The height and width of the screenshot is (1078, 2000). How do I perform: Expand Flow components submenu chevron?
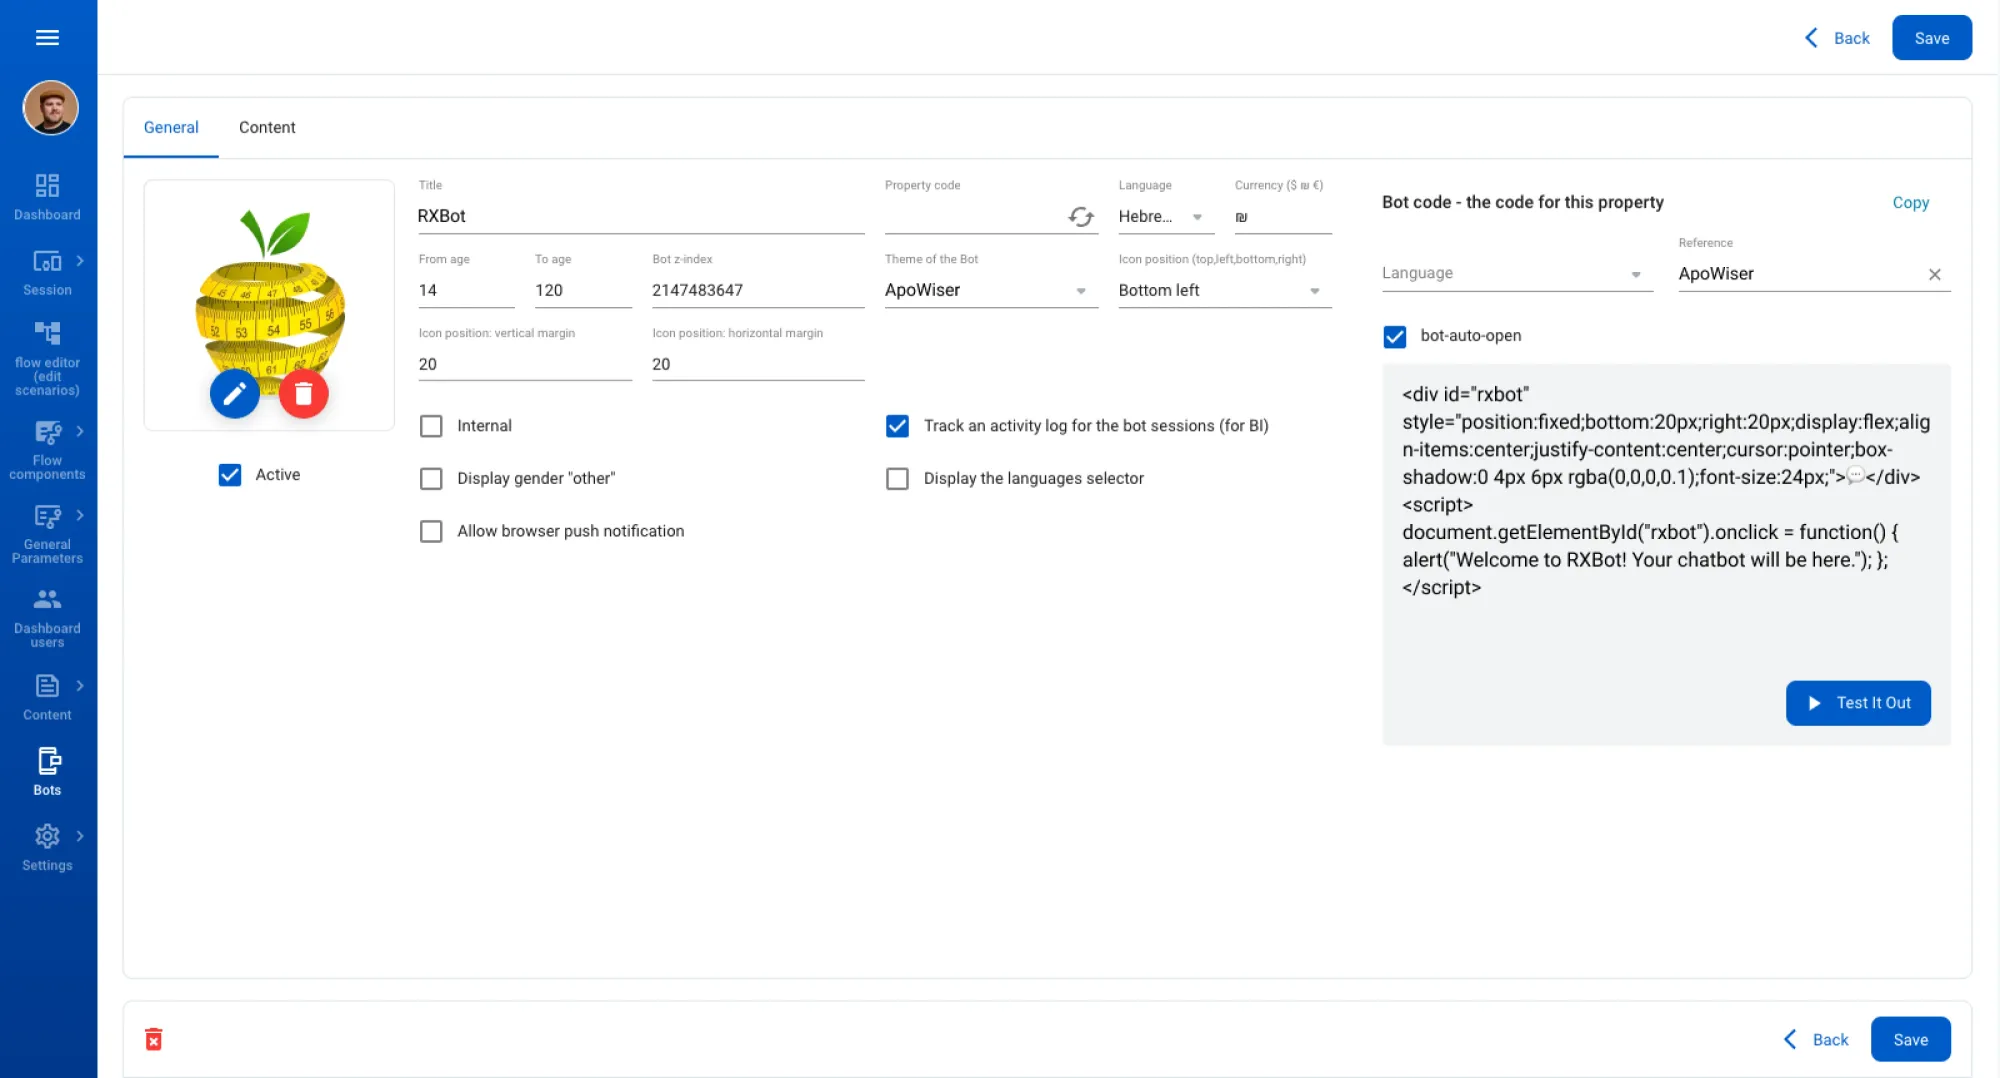click(x=80, y=431)
